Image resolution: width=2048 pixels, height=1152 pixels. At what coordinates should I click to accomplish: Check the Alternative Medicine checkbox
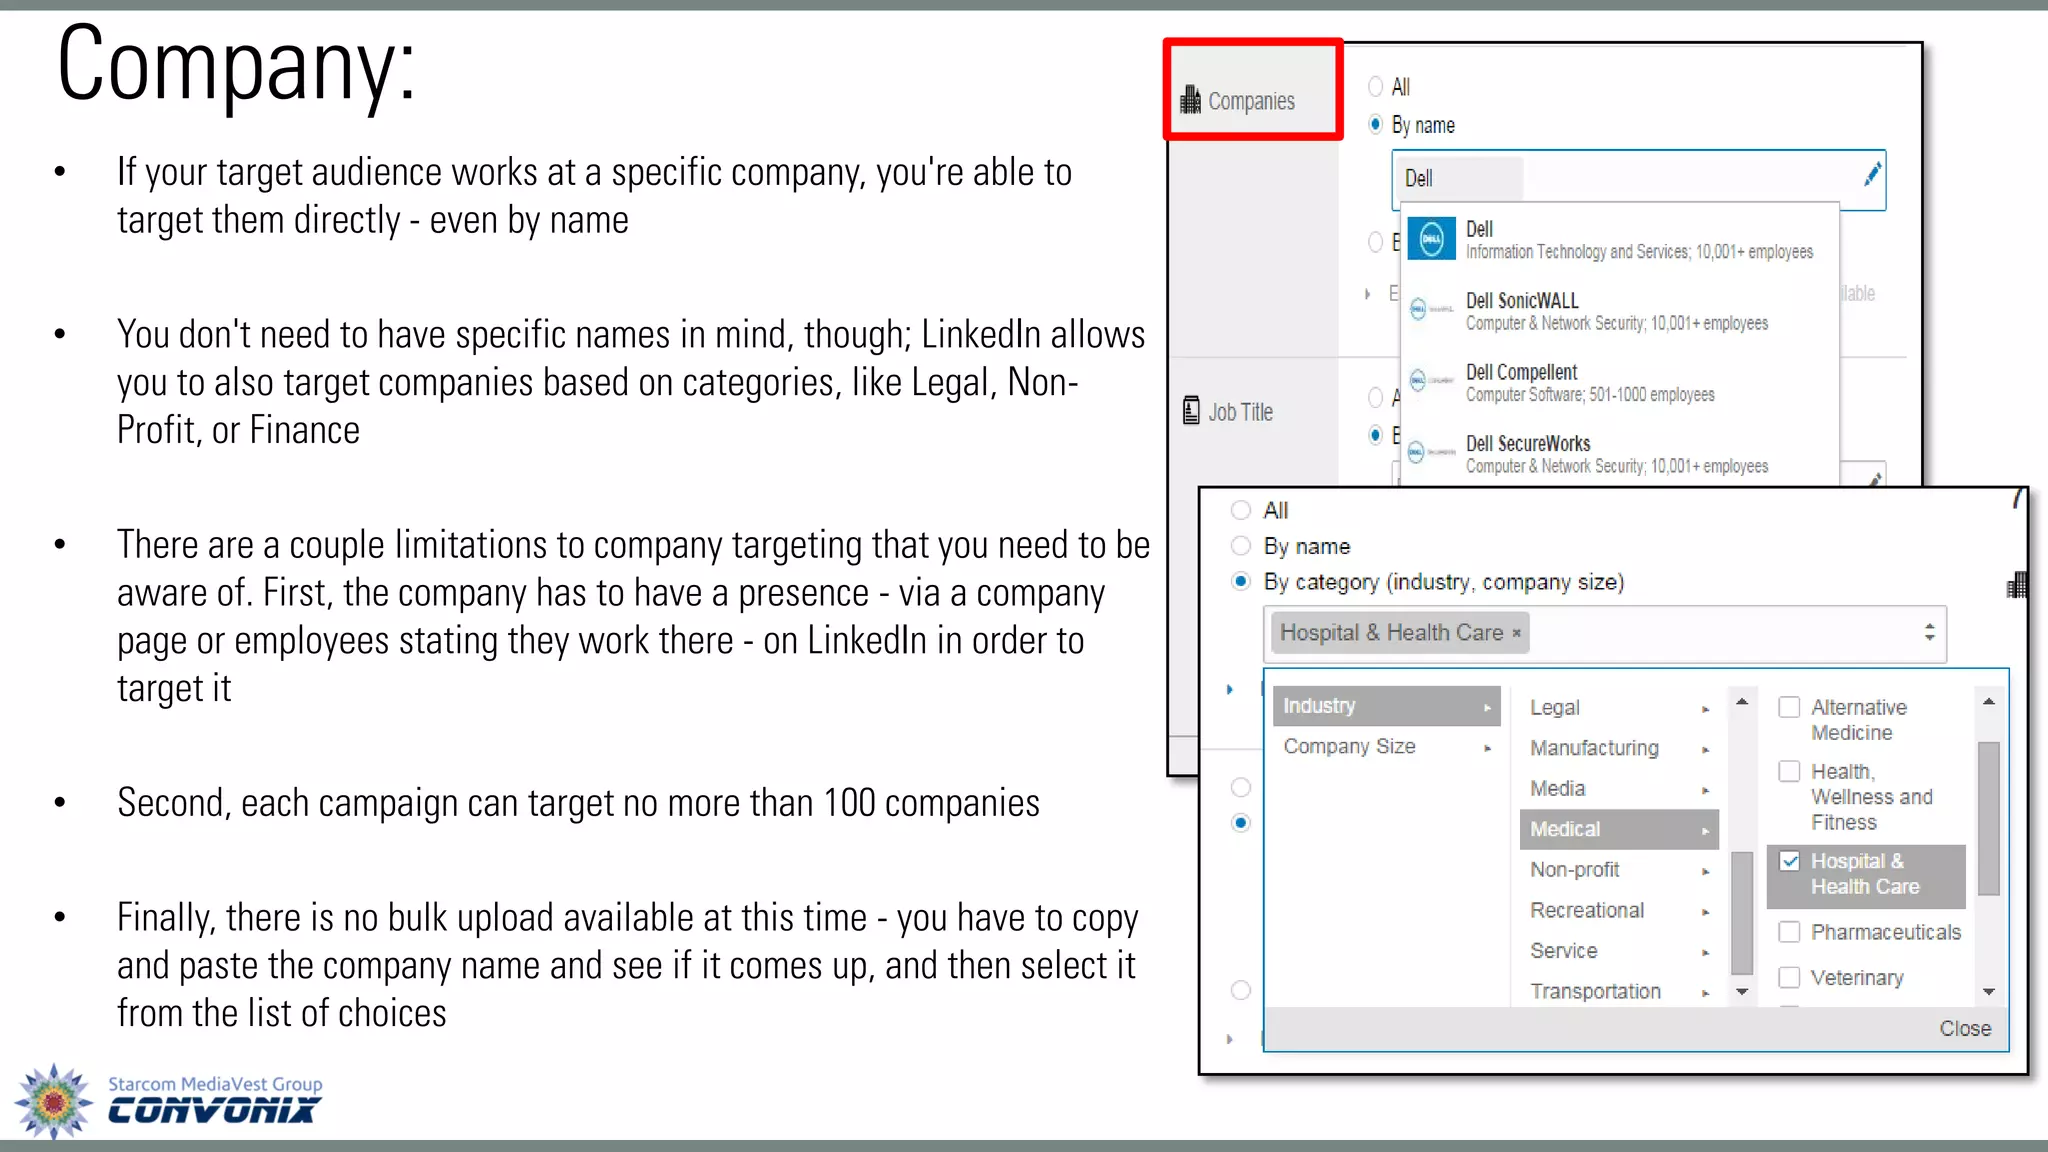pos(1789,707)
